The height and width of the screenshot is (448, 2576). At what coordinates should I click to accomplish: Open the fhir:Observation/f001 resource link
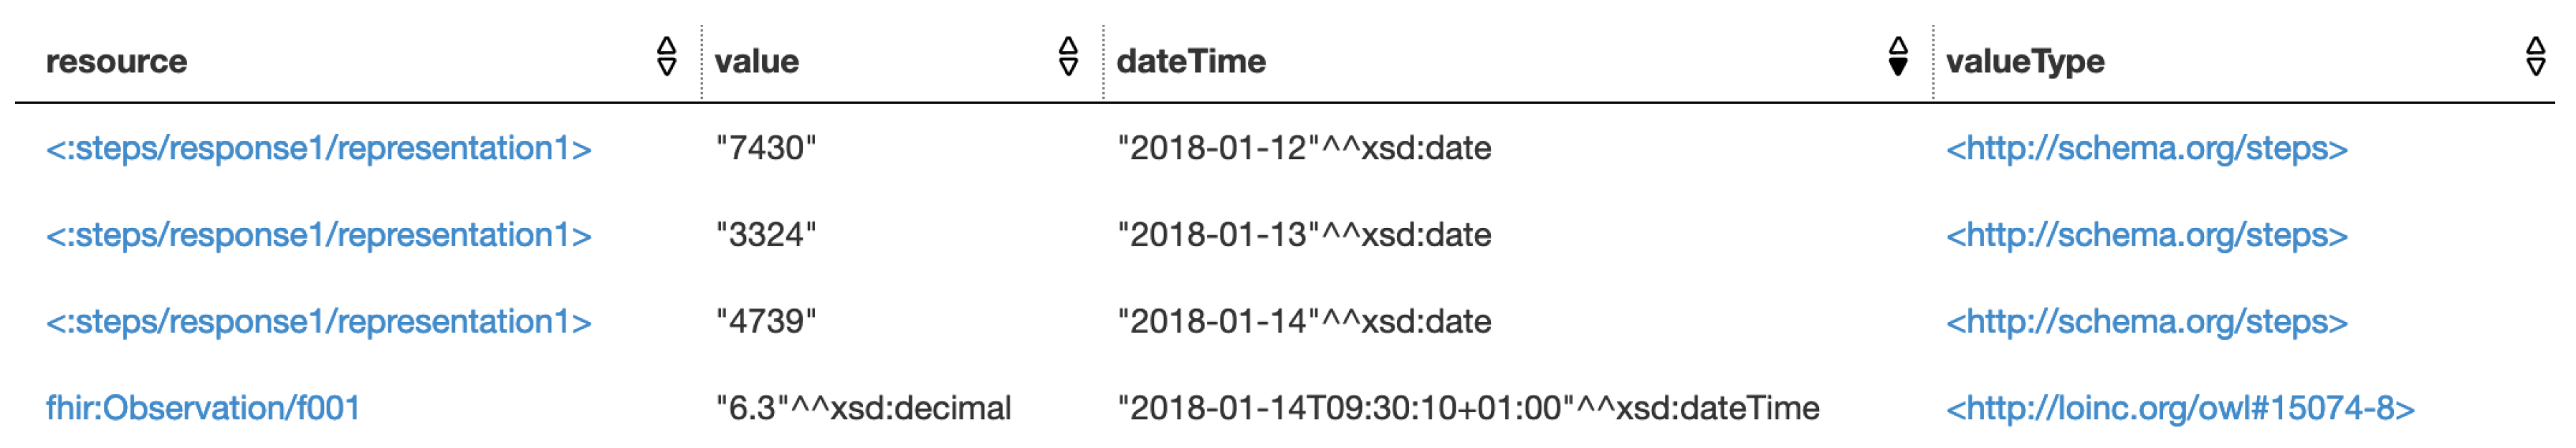pyautogui.click(x=203, y=408)
